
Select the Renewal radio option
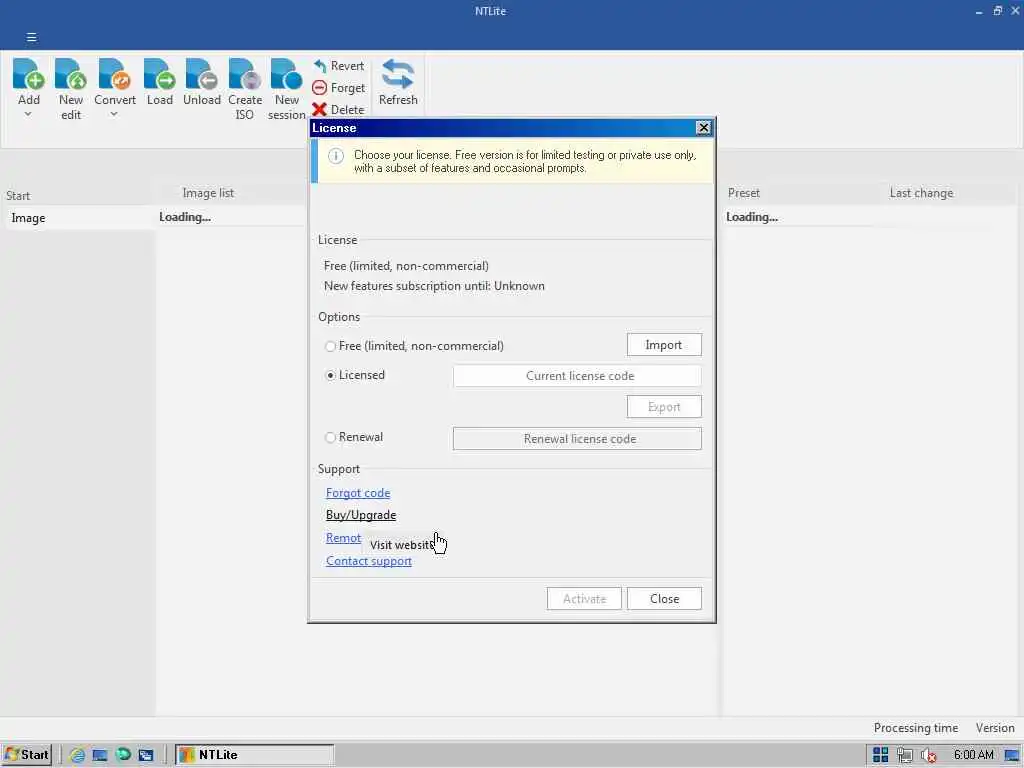pos(330,438)
